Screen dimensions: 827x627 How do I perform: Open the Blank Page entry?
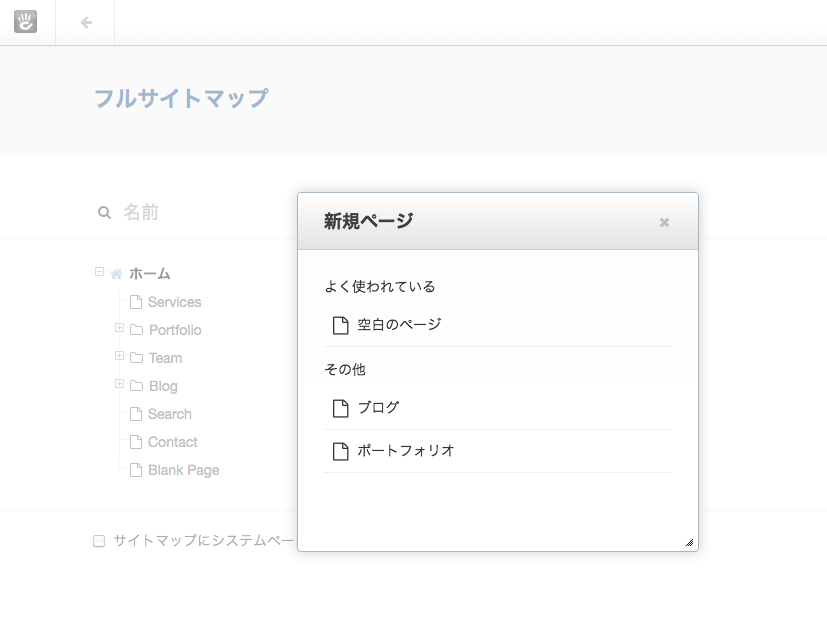(184, 470)
